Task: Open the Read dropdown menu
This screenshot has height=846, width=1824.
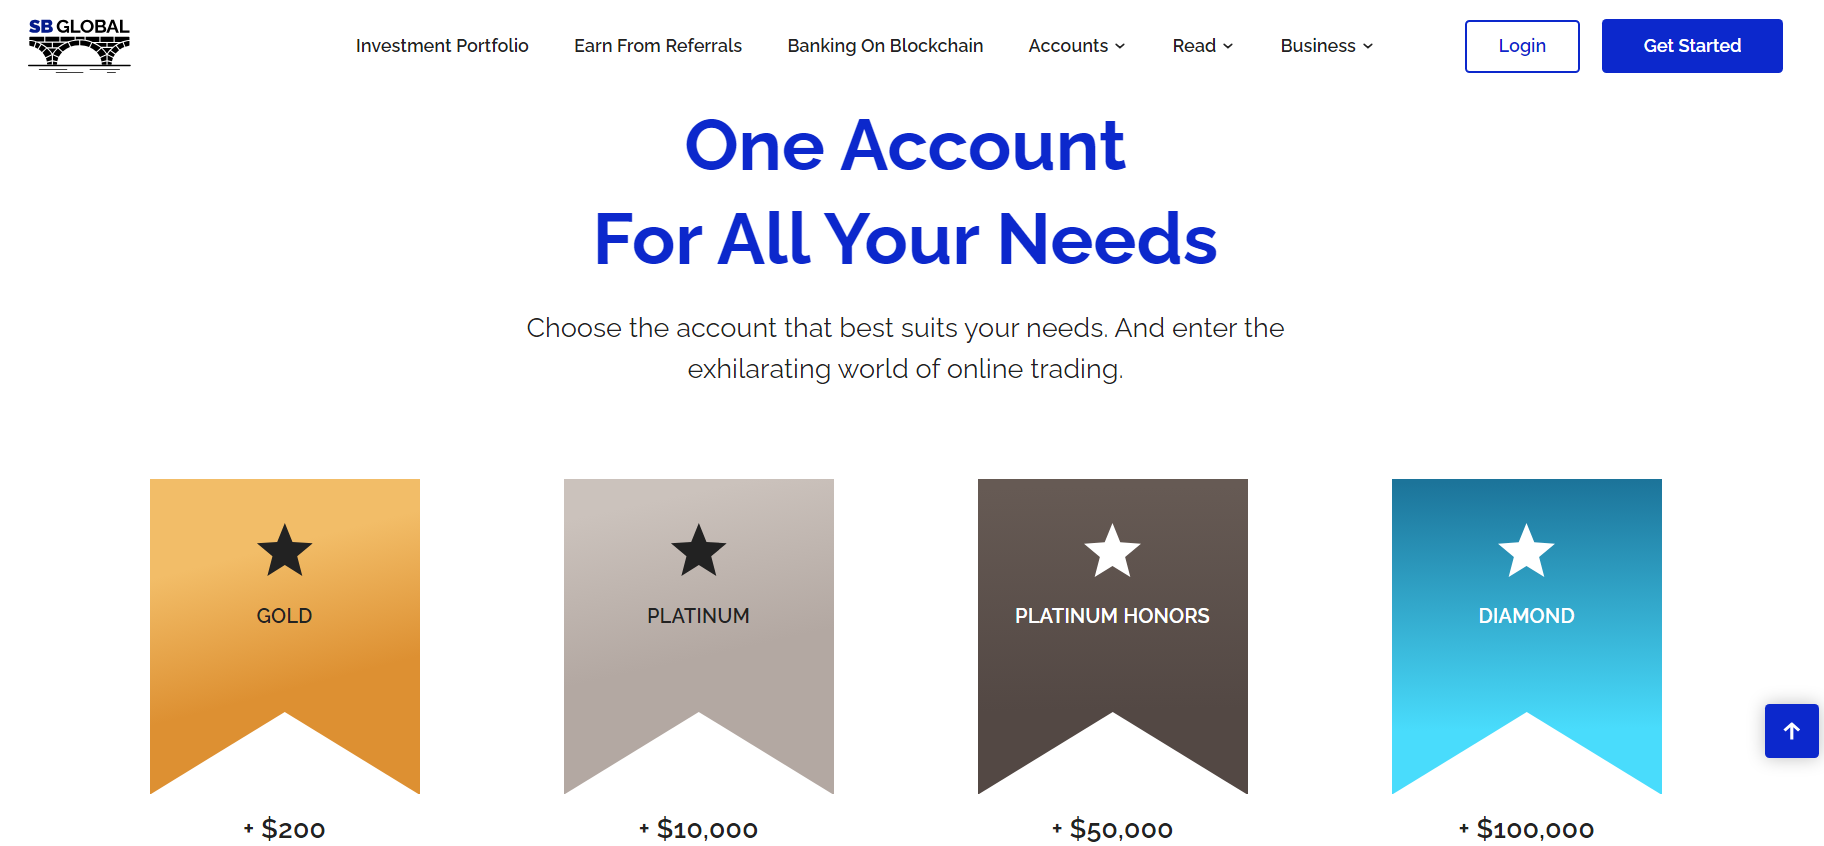Action: [x=1203, y=46]
